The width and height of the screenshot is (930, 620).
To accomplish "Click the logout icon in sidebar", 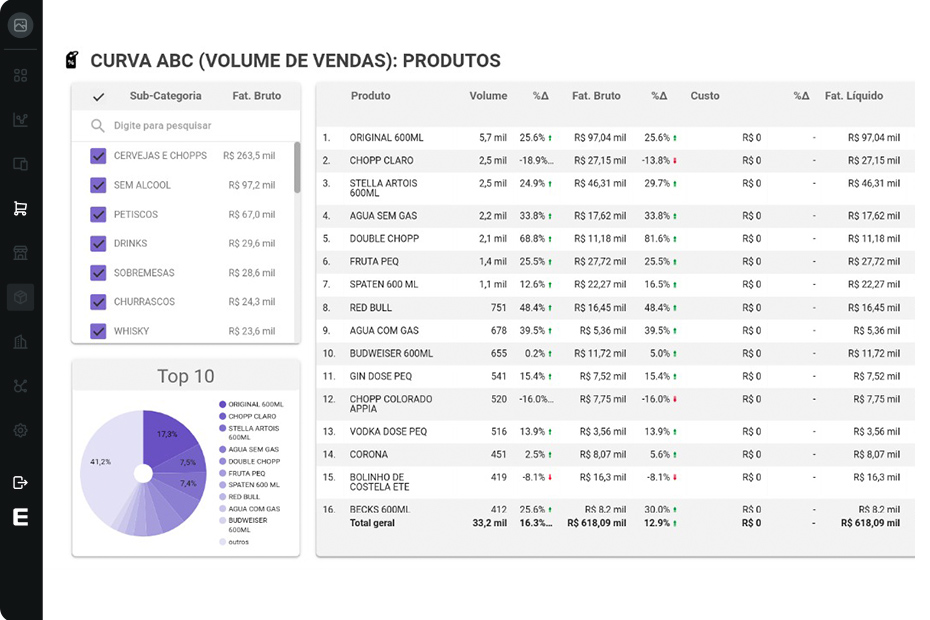I will tap(20, 482).
